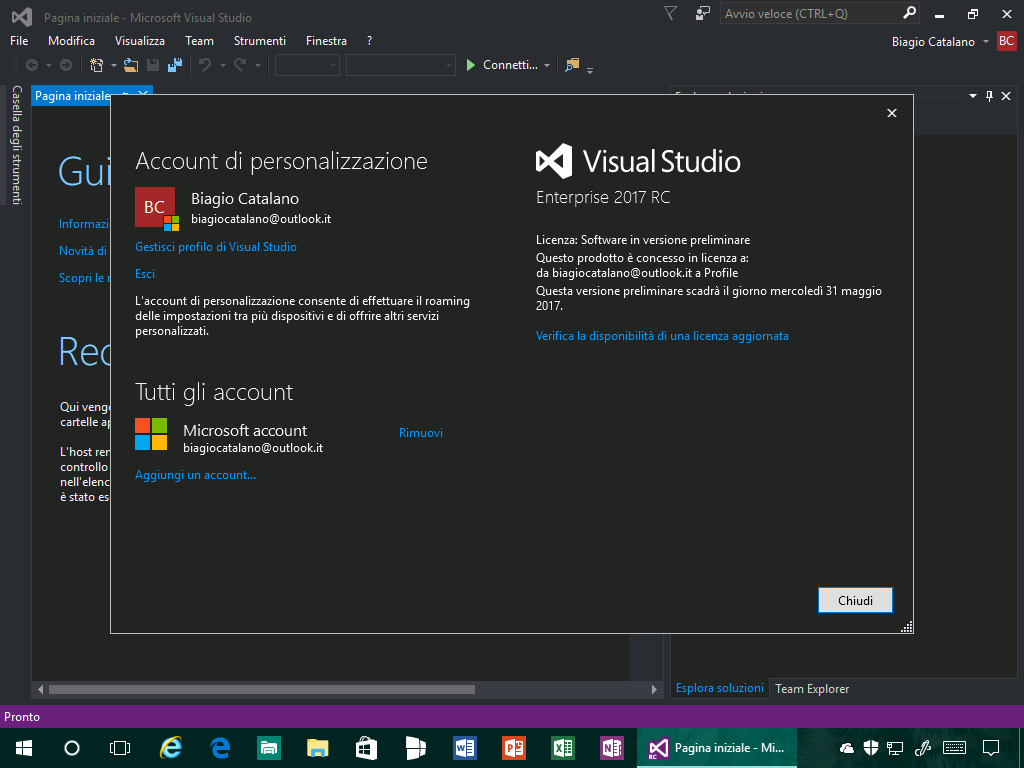1024x768 pixels.
Task: Click the pin icon on Esplora soluzioni
Action: (989, 96)
